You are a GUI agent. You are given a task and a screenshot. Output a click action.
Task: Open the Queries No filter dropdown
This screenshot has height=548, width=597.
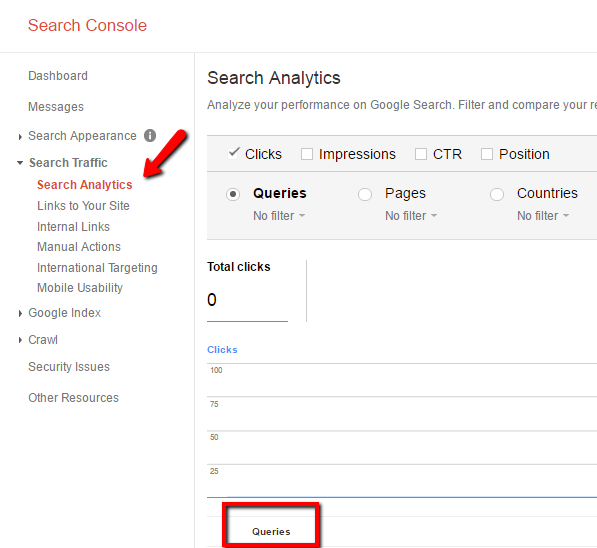279,216
